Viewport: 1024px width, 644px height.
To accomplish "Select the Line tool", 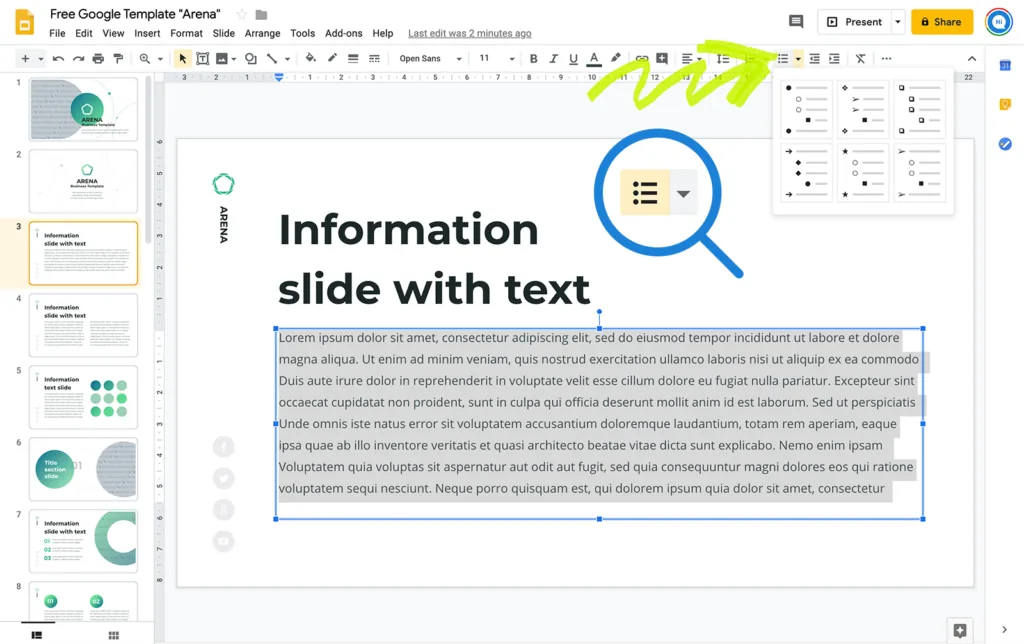I will click(x=272, y=59).
